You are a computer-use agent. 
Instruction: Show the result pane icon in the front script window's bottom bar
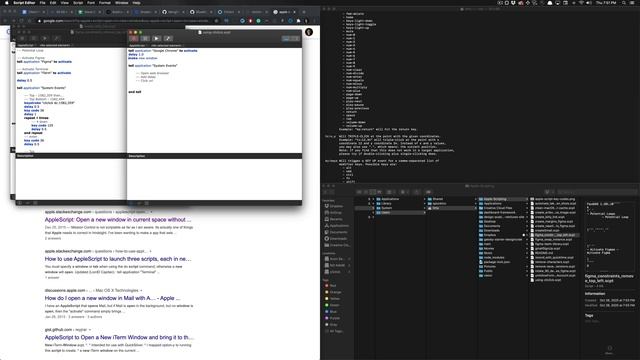[x=139, y=203]
